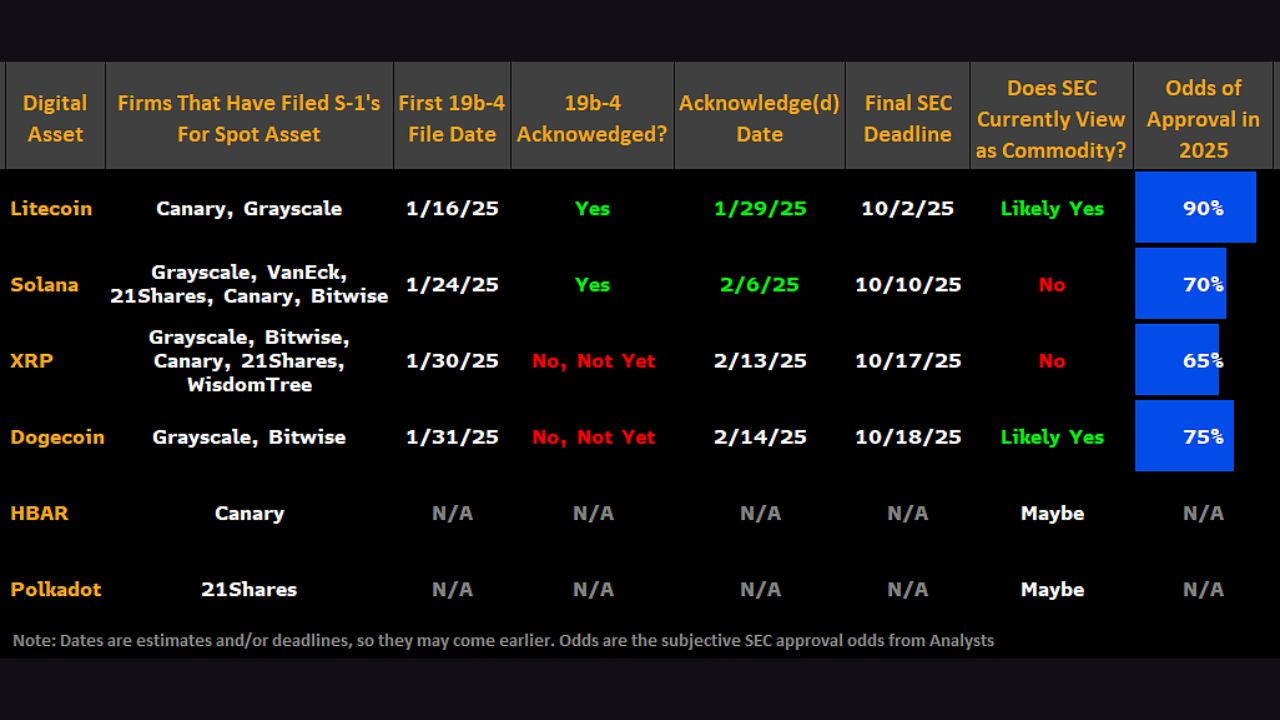Click HBAR's N/A first file date

pos(452,513)
